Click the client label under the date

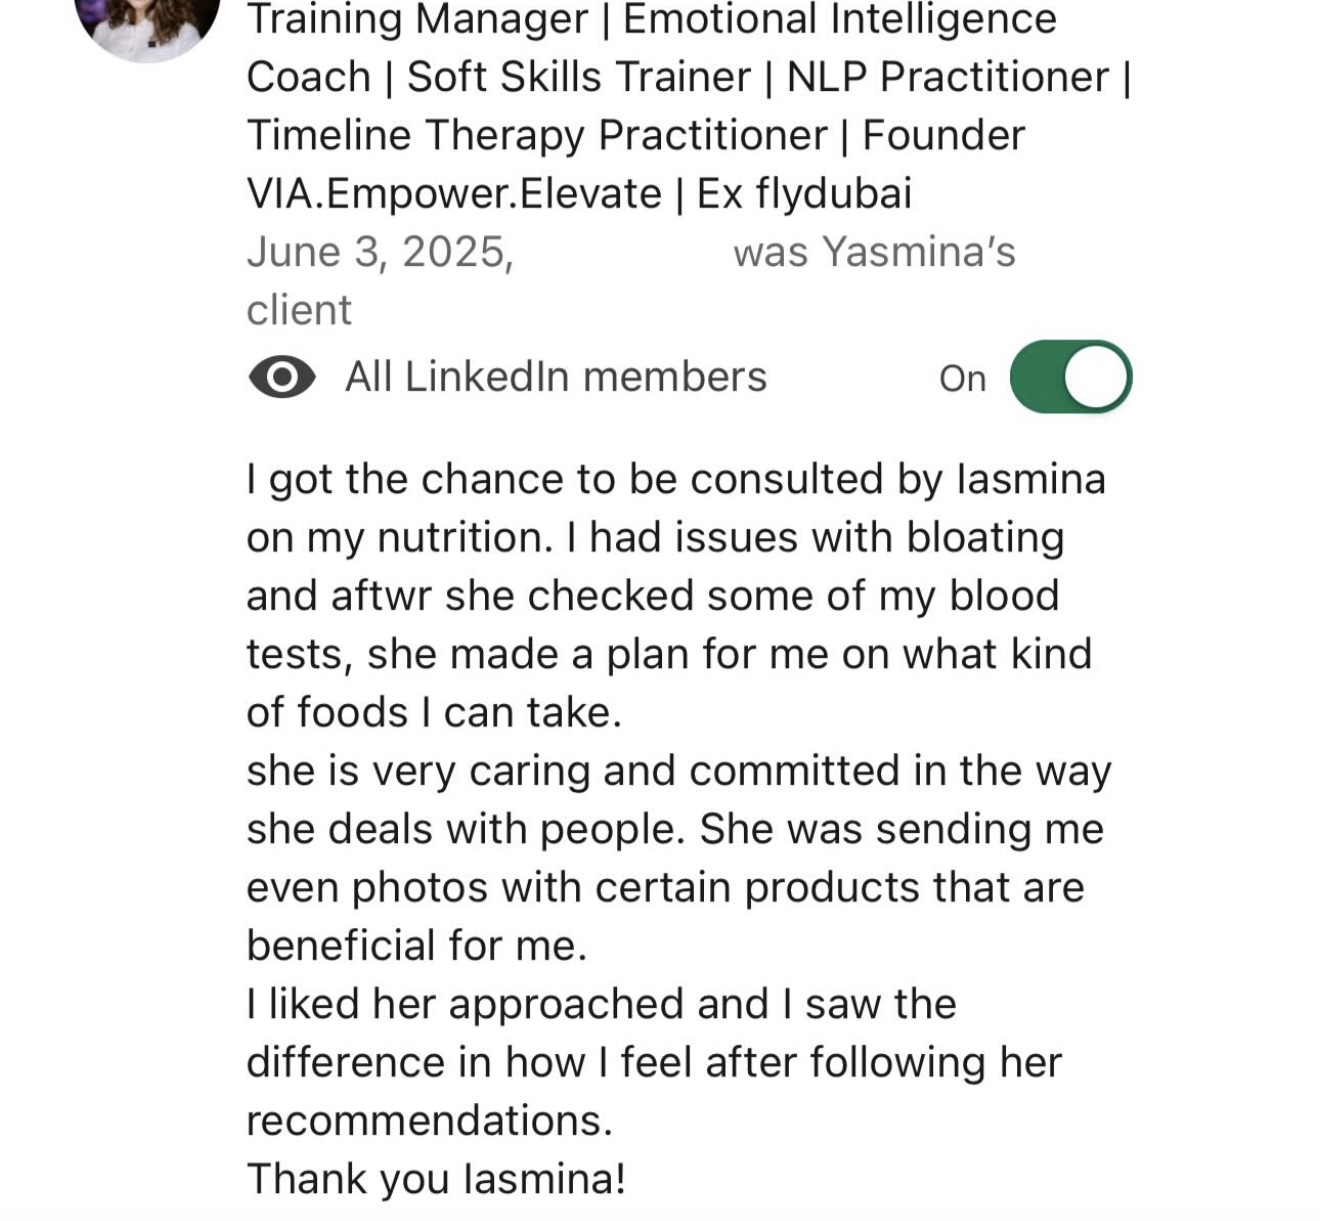[x=298, y=310]
